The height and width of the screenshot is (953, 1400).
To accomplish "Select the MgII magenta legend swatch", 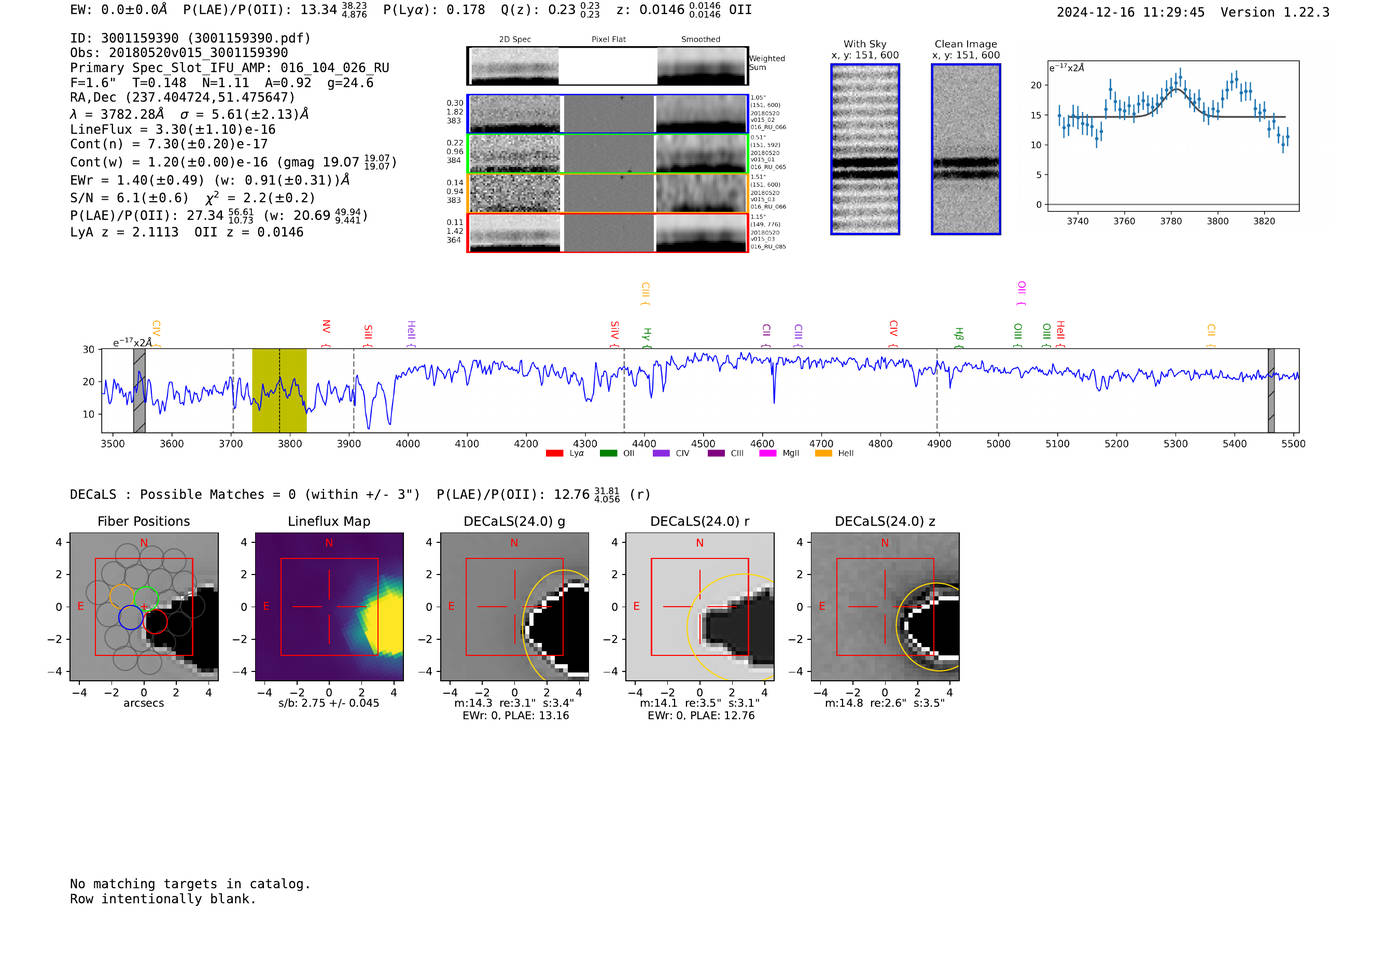I will pyautogui.click(x=768, y=454).
